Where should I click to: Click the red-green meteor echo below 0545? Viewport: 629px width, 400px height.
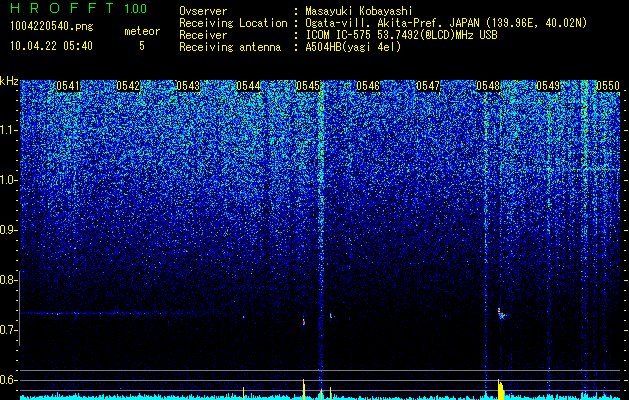coord(304,321)
